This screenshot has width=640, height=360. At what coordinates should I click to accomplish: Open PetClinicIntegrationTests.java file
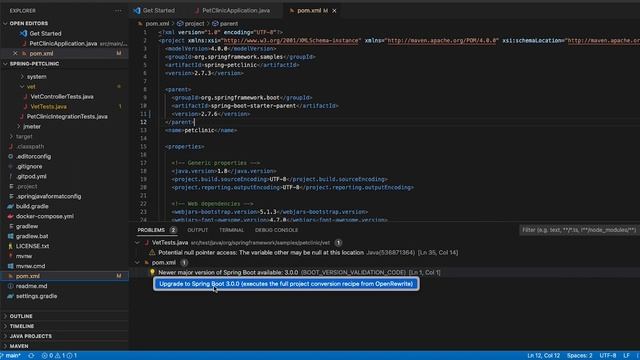(x=67, y=117)
